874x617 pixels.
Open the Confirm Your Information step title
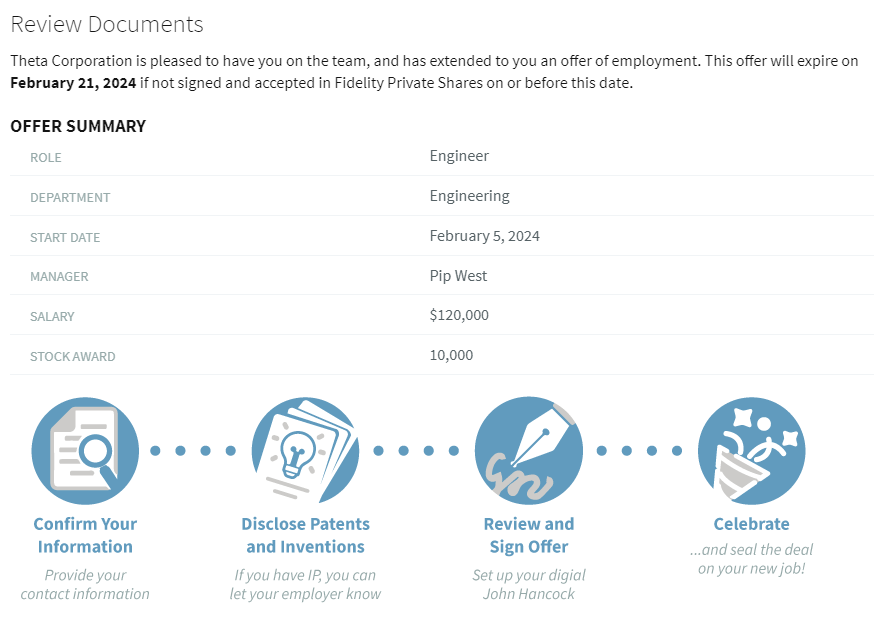[x=85, y=535]
